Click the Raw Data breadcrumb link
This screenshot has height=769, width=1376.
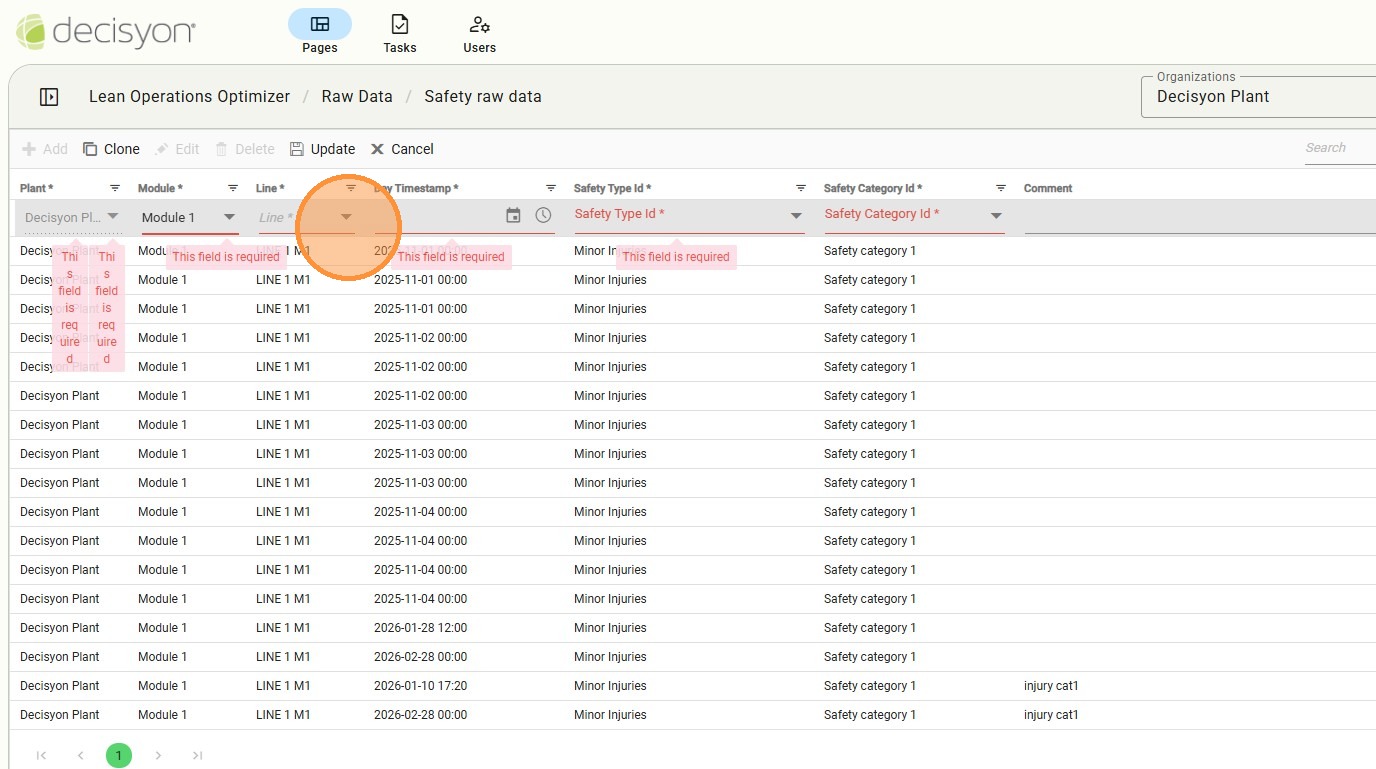tap(356, 97)
